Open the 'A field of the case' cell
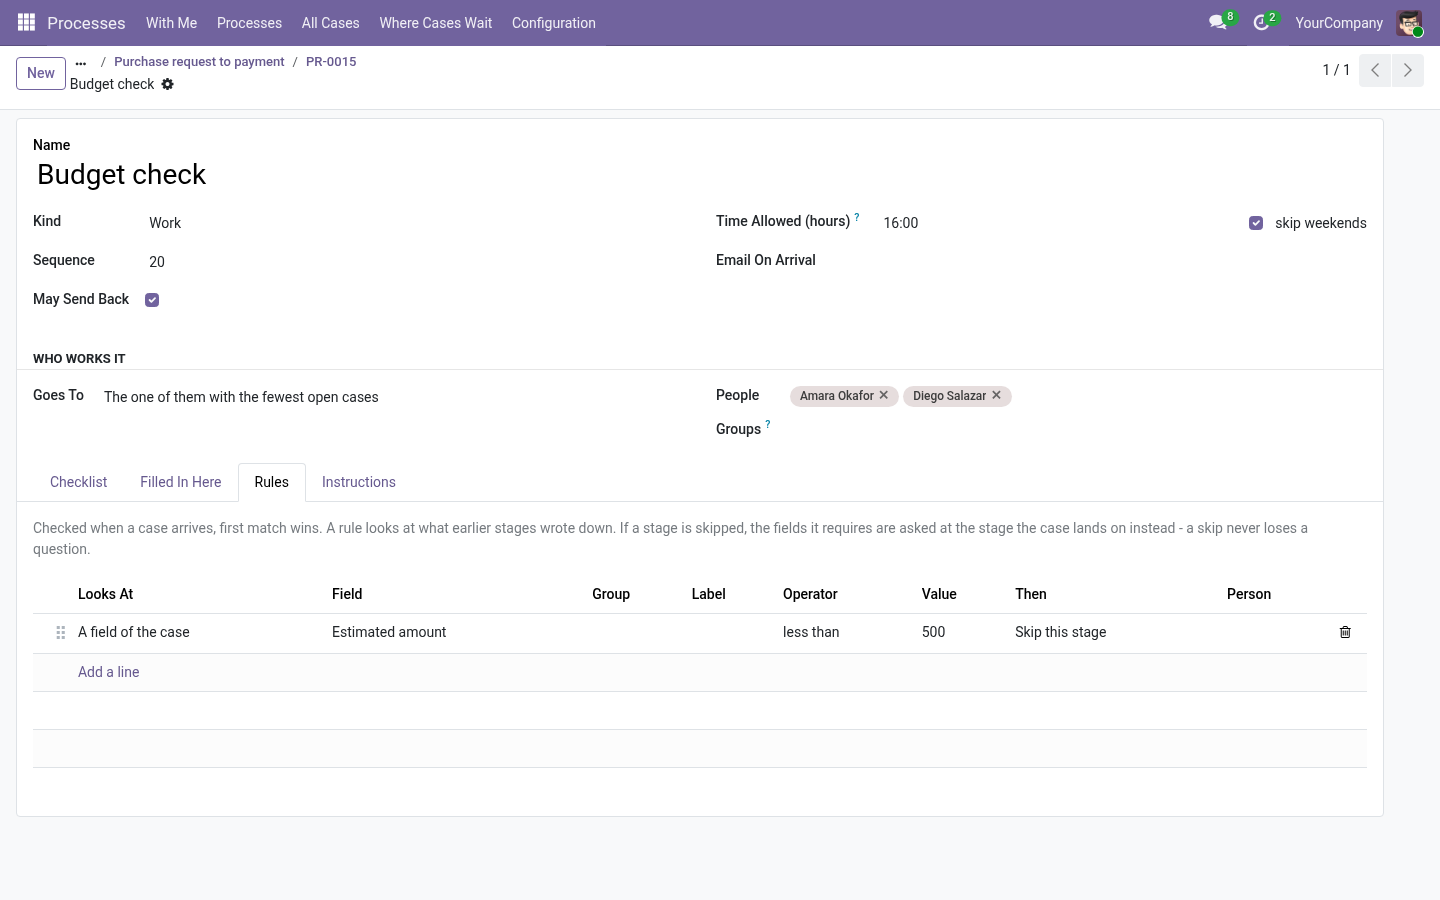 click(x=197, y=632)
